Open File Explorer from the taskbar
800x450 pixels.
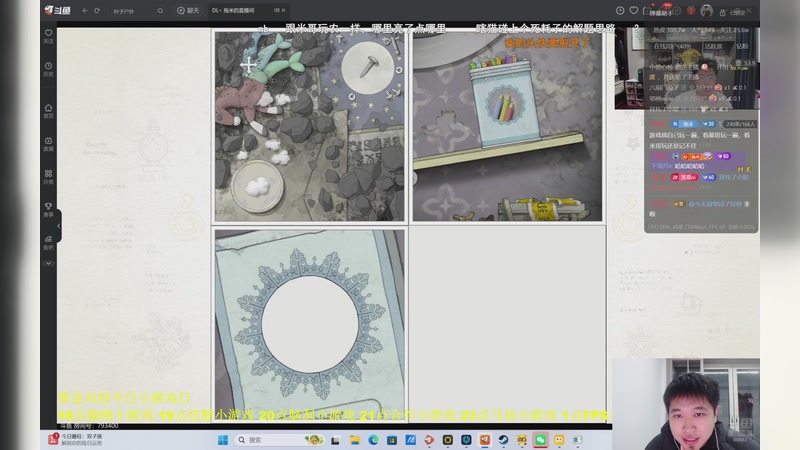[355, 440]
